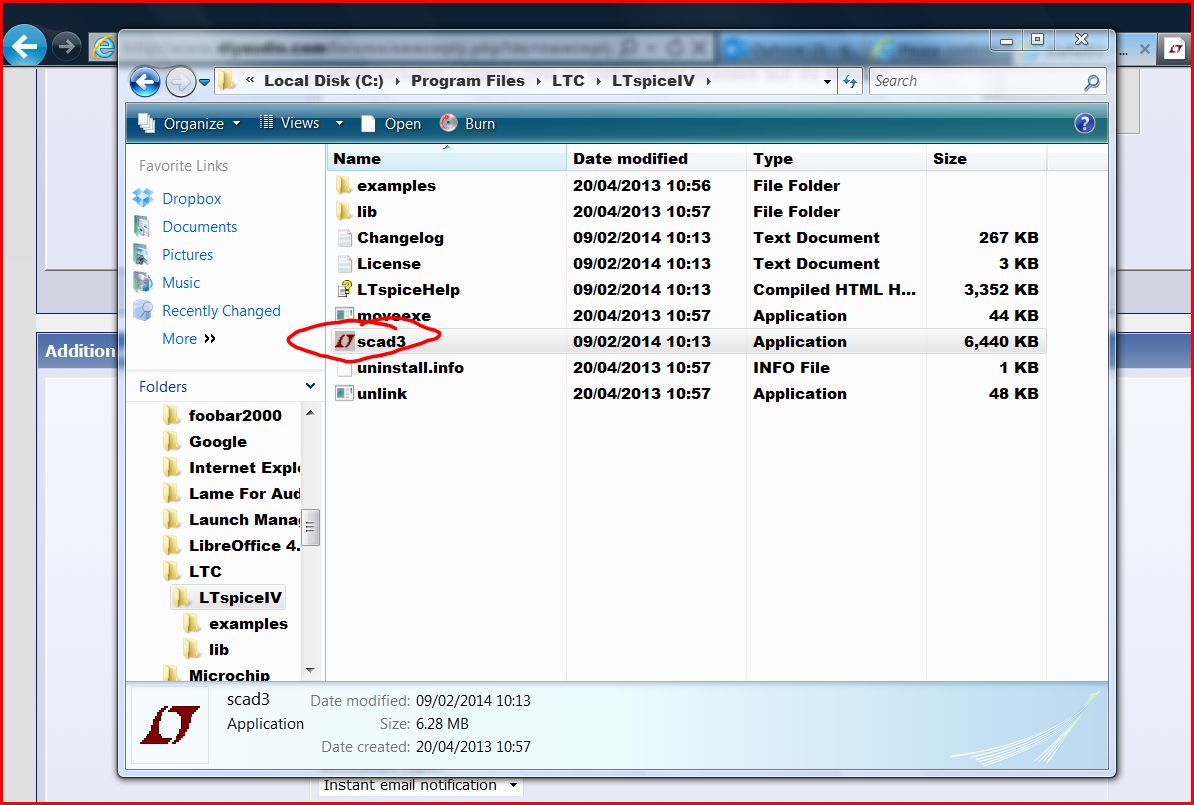The height and width of the screenshot is (805, 1194).
Task: Sort by the Type column header
Action: coord(836,158)
